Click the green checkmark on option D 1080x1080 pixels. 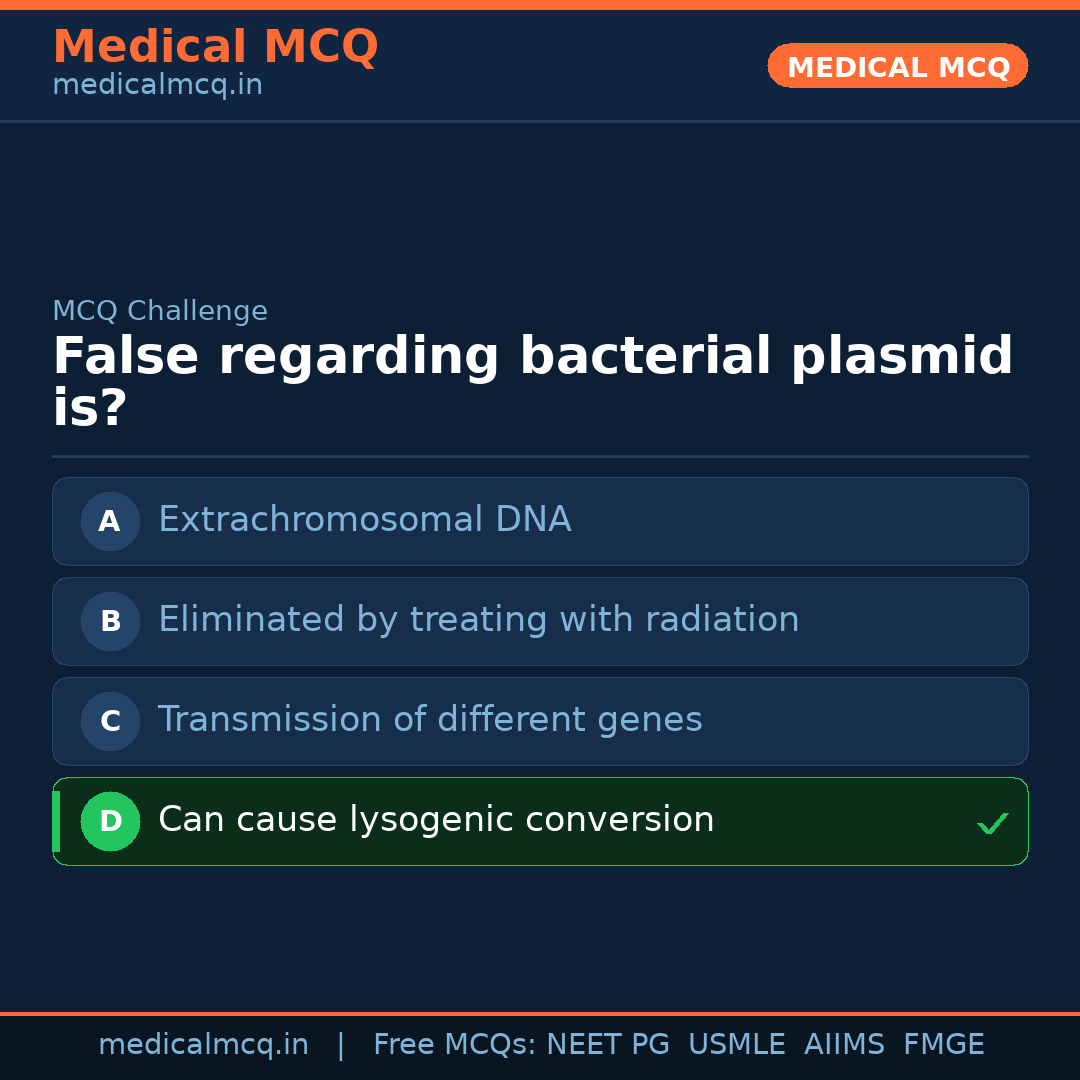(992, 824)
